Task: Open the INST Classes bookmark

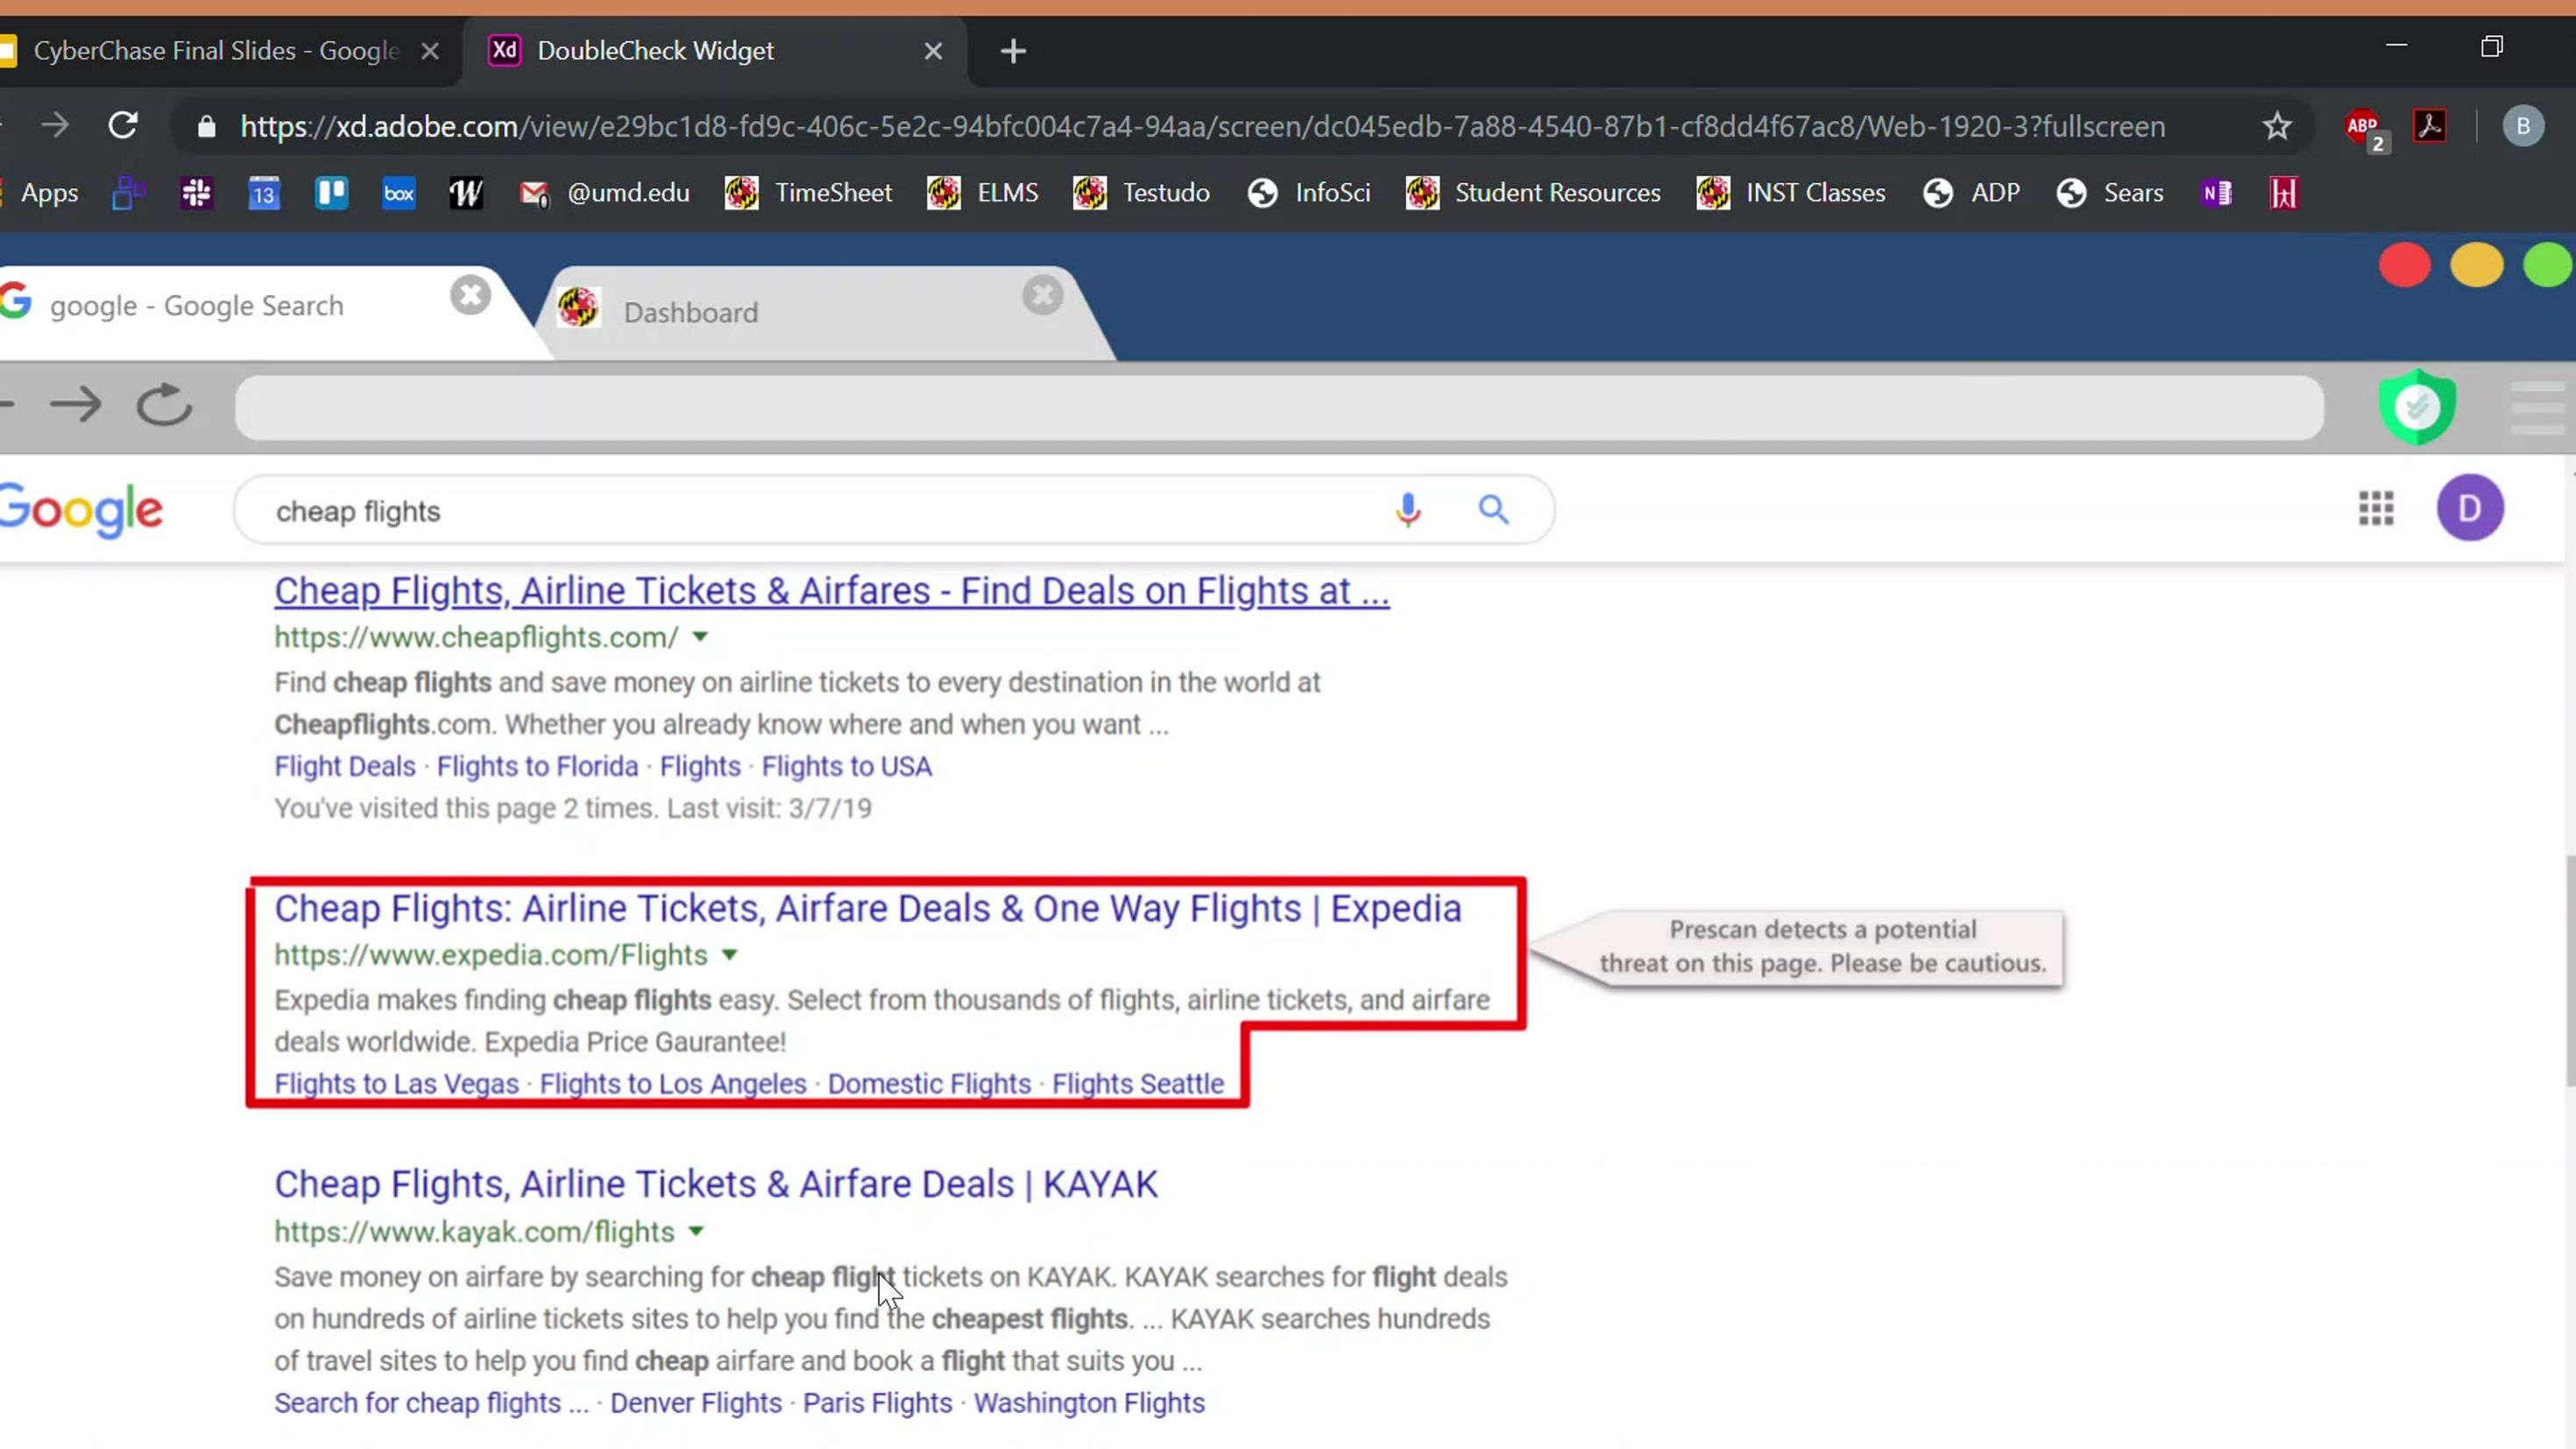Action: click(x=1792, y=193)
